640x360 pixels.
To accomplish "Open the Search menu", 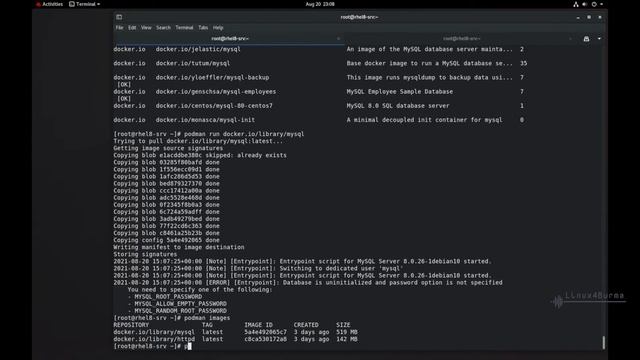I will [x=163, y=28].
